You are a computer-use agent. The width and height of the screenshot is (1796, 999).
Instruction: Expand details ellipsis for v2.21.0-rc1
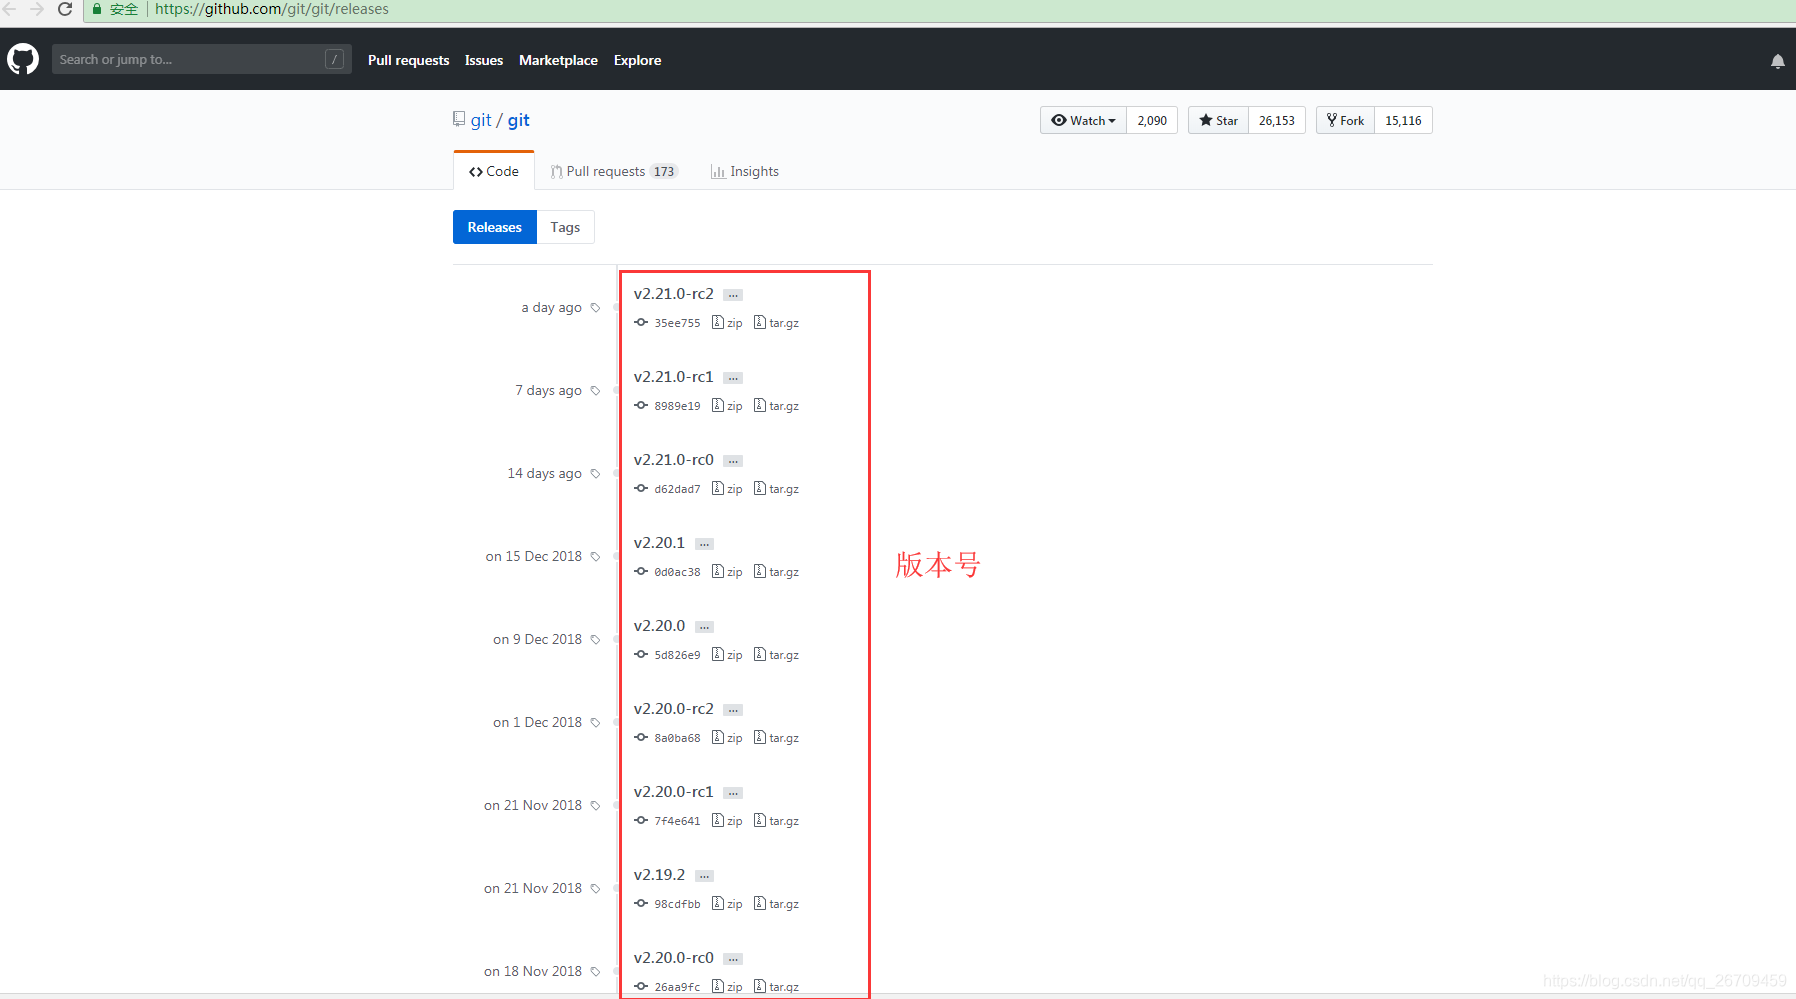(x=733, y=378)
